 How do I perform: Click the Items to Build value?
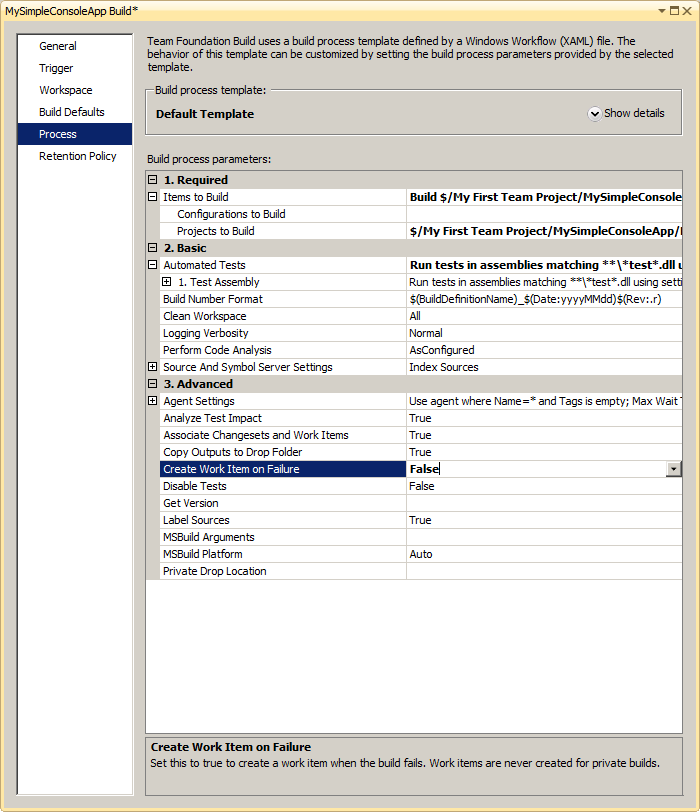[x=545, y=197]
